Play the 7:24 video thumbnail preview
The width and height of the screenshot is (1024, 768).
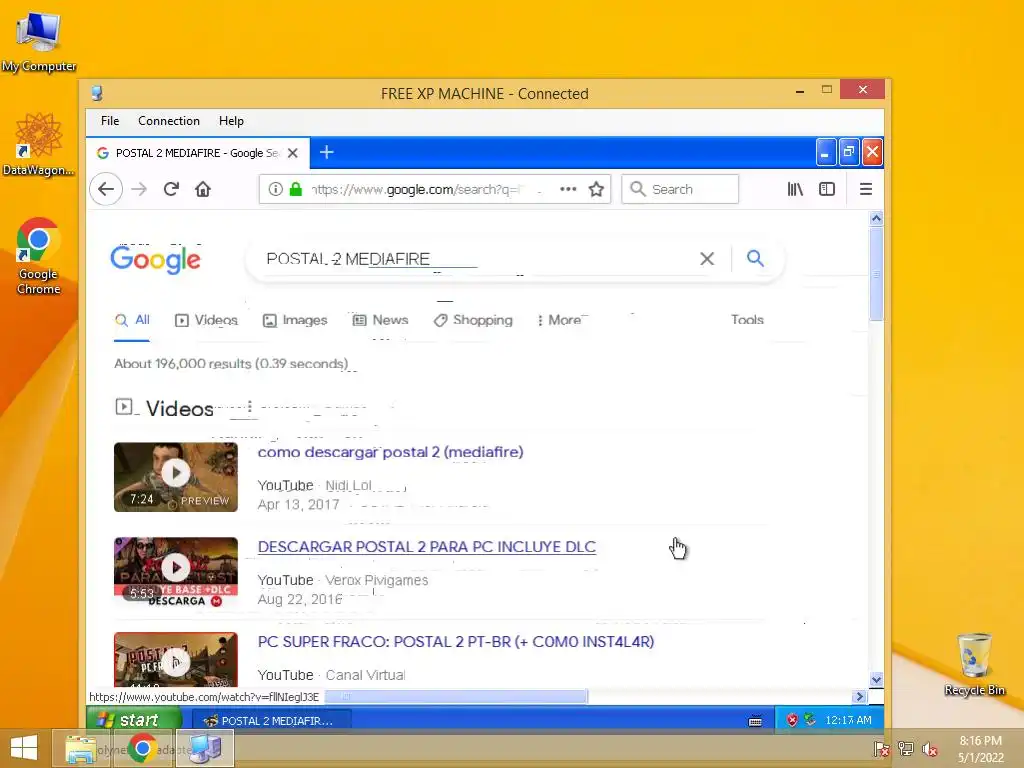tap(176, 477)
